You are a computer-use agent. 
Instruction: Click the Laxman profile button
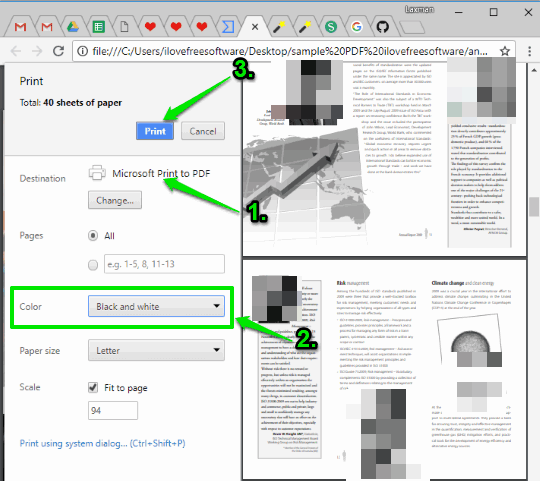pos(419,9)
